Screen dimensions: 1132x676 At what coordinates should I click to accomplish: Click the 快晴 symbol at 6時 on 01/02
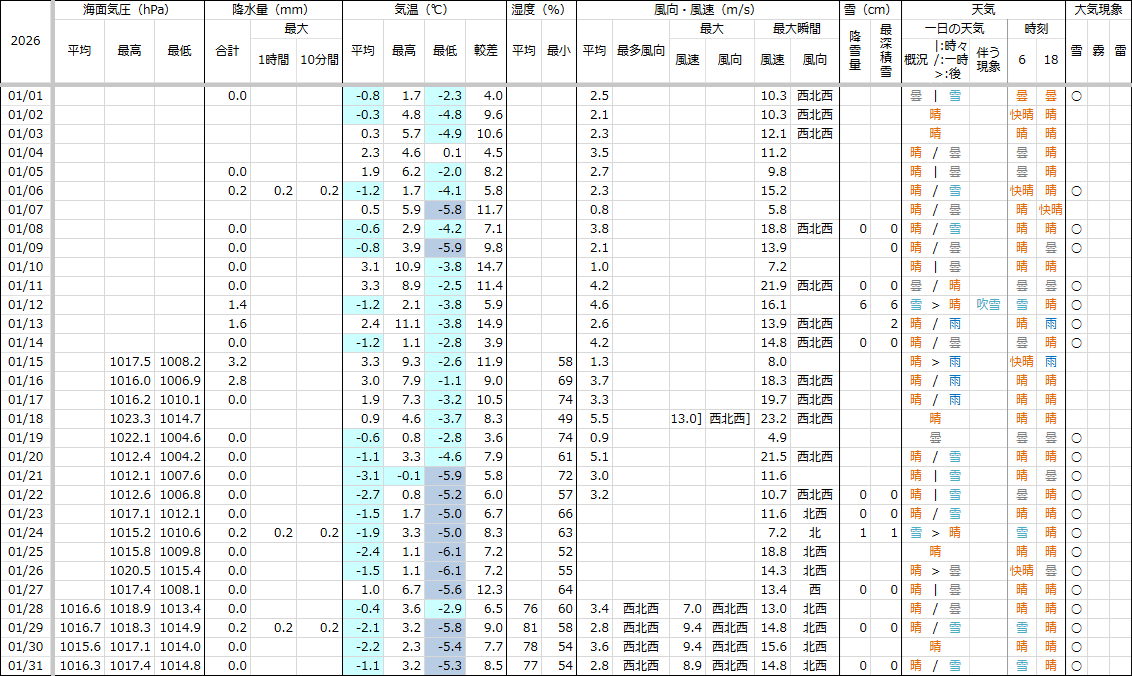coord(1021,115)
